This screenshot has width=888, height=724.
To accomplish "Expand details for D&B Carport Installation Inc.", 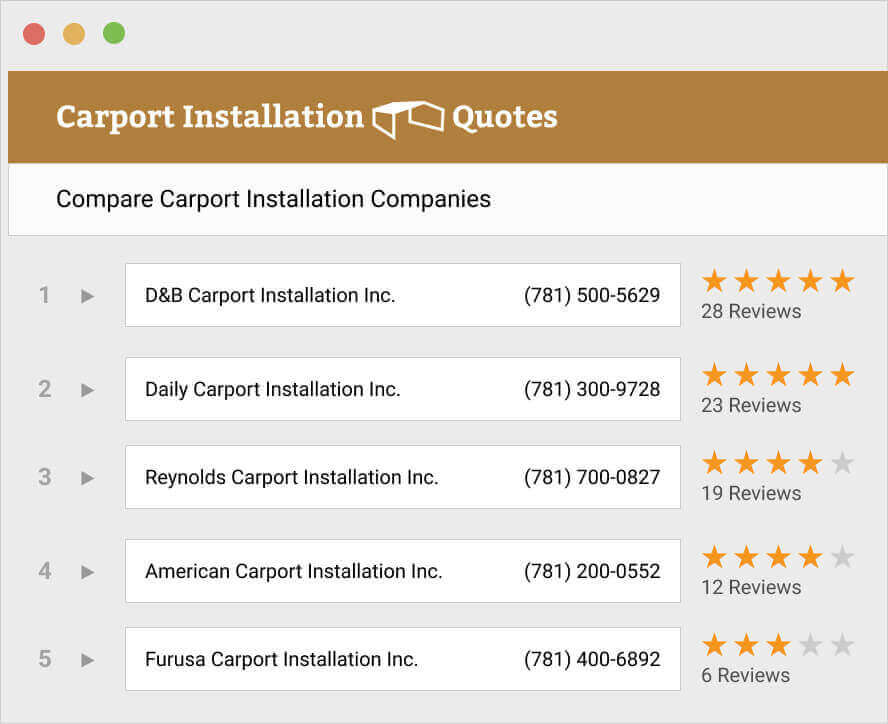I will (87, 295).
